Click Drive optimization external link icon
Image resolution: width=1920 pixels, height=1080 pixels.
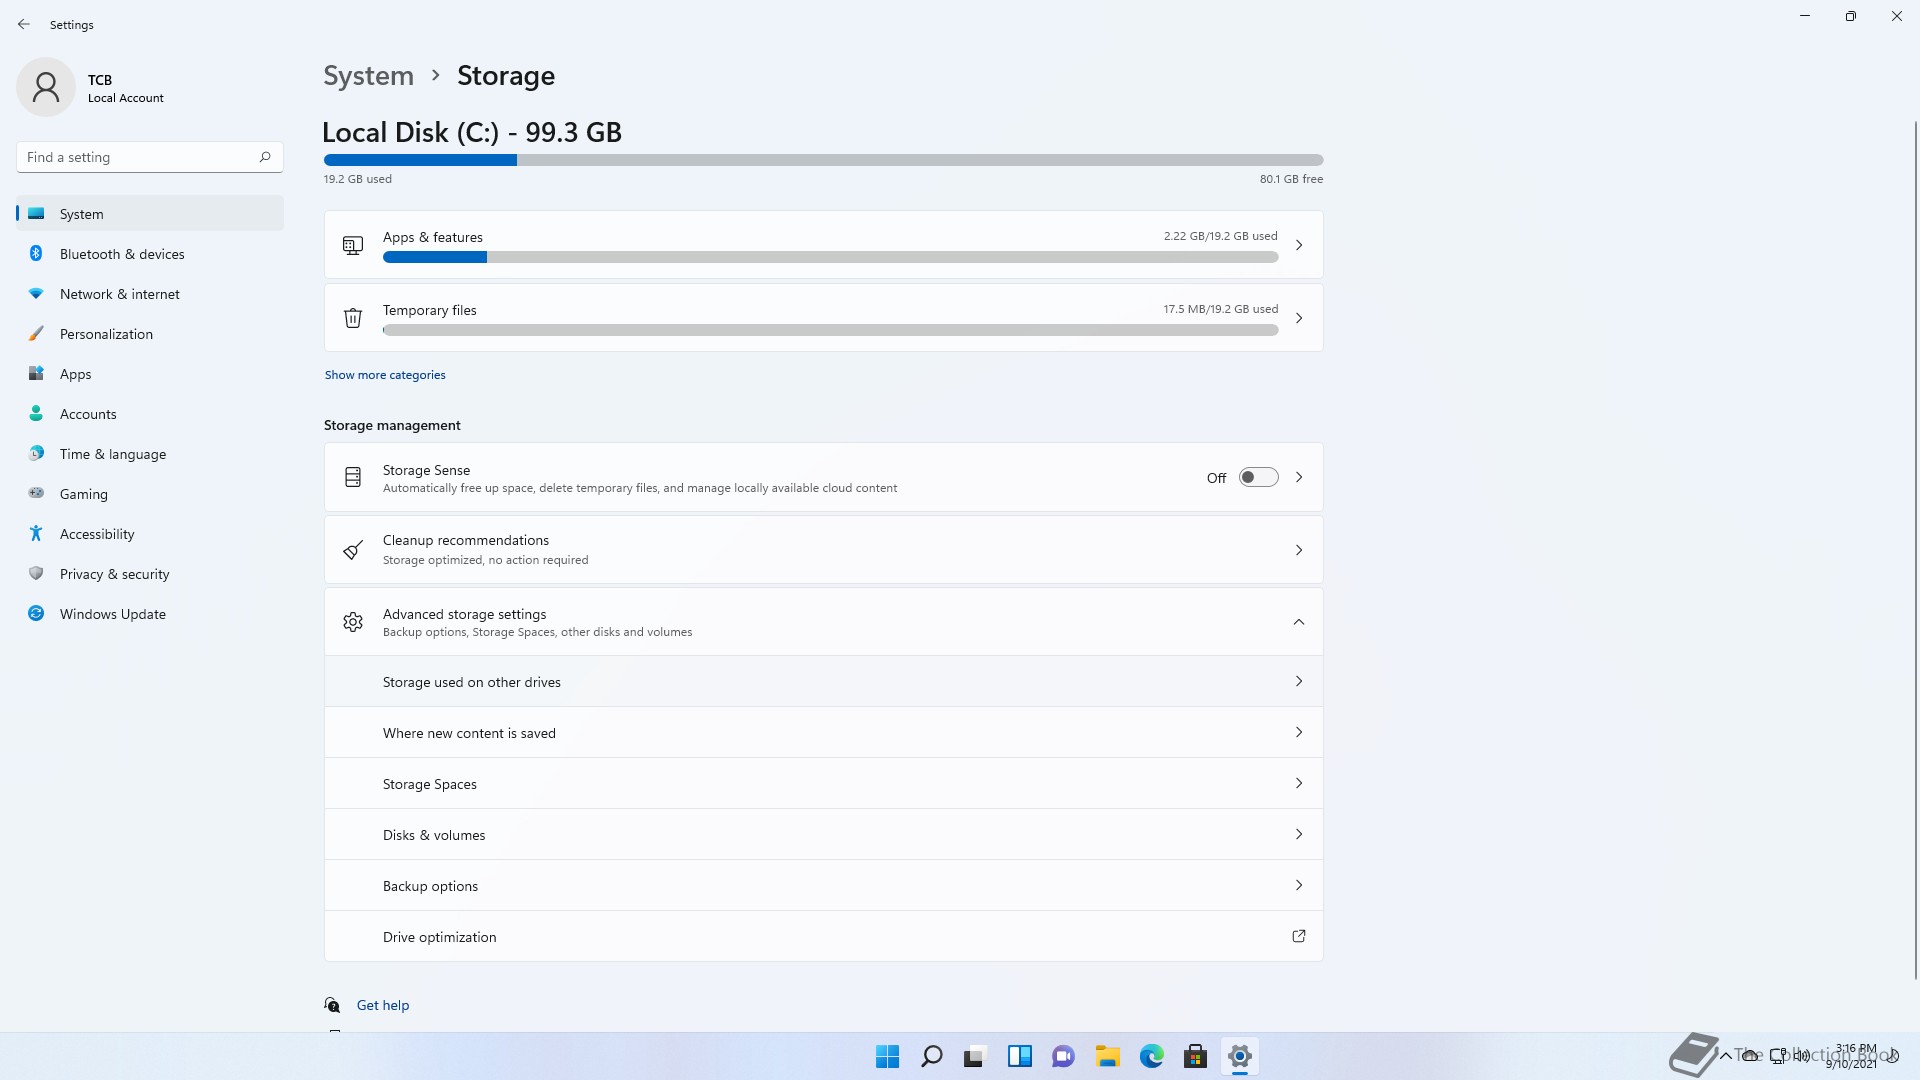coord(1299,936)
